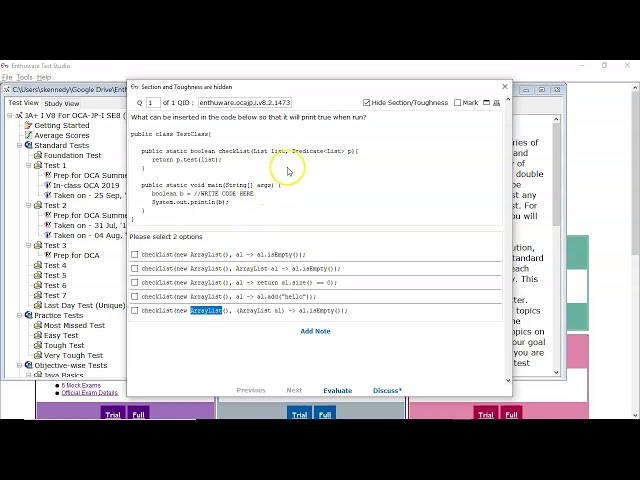
Task: Click the 'Taken on - 31 Jul' result icon
Action: click(48, 225)
